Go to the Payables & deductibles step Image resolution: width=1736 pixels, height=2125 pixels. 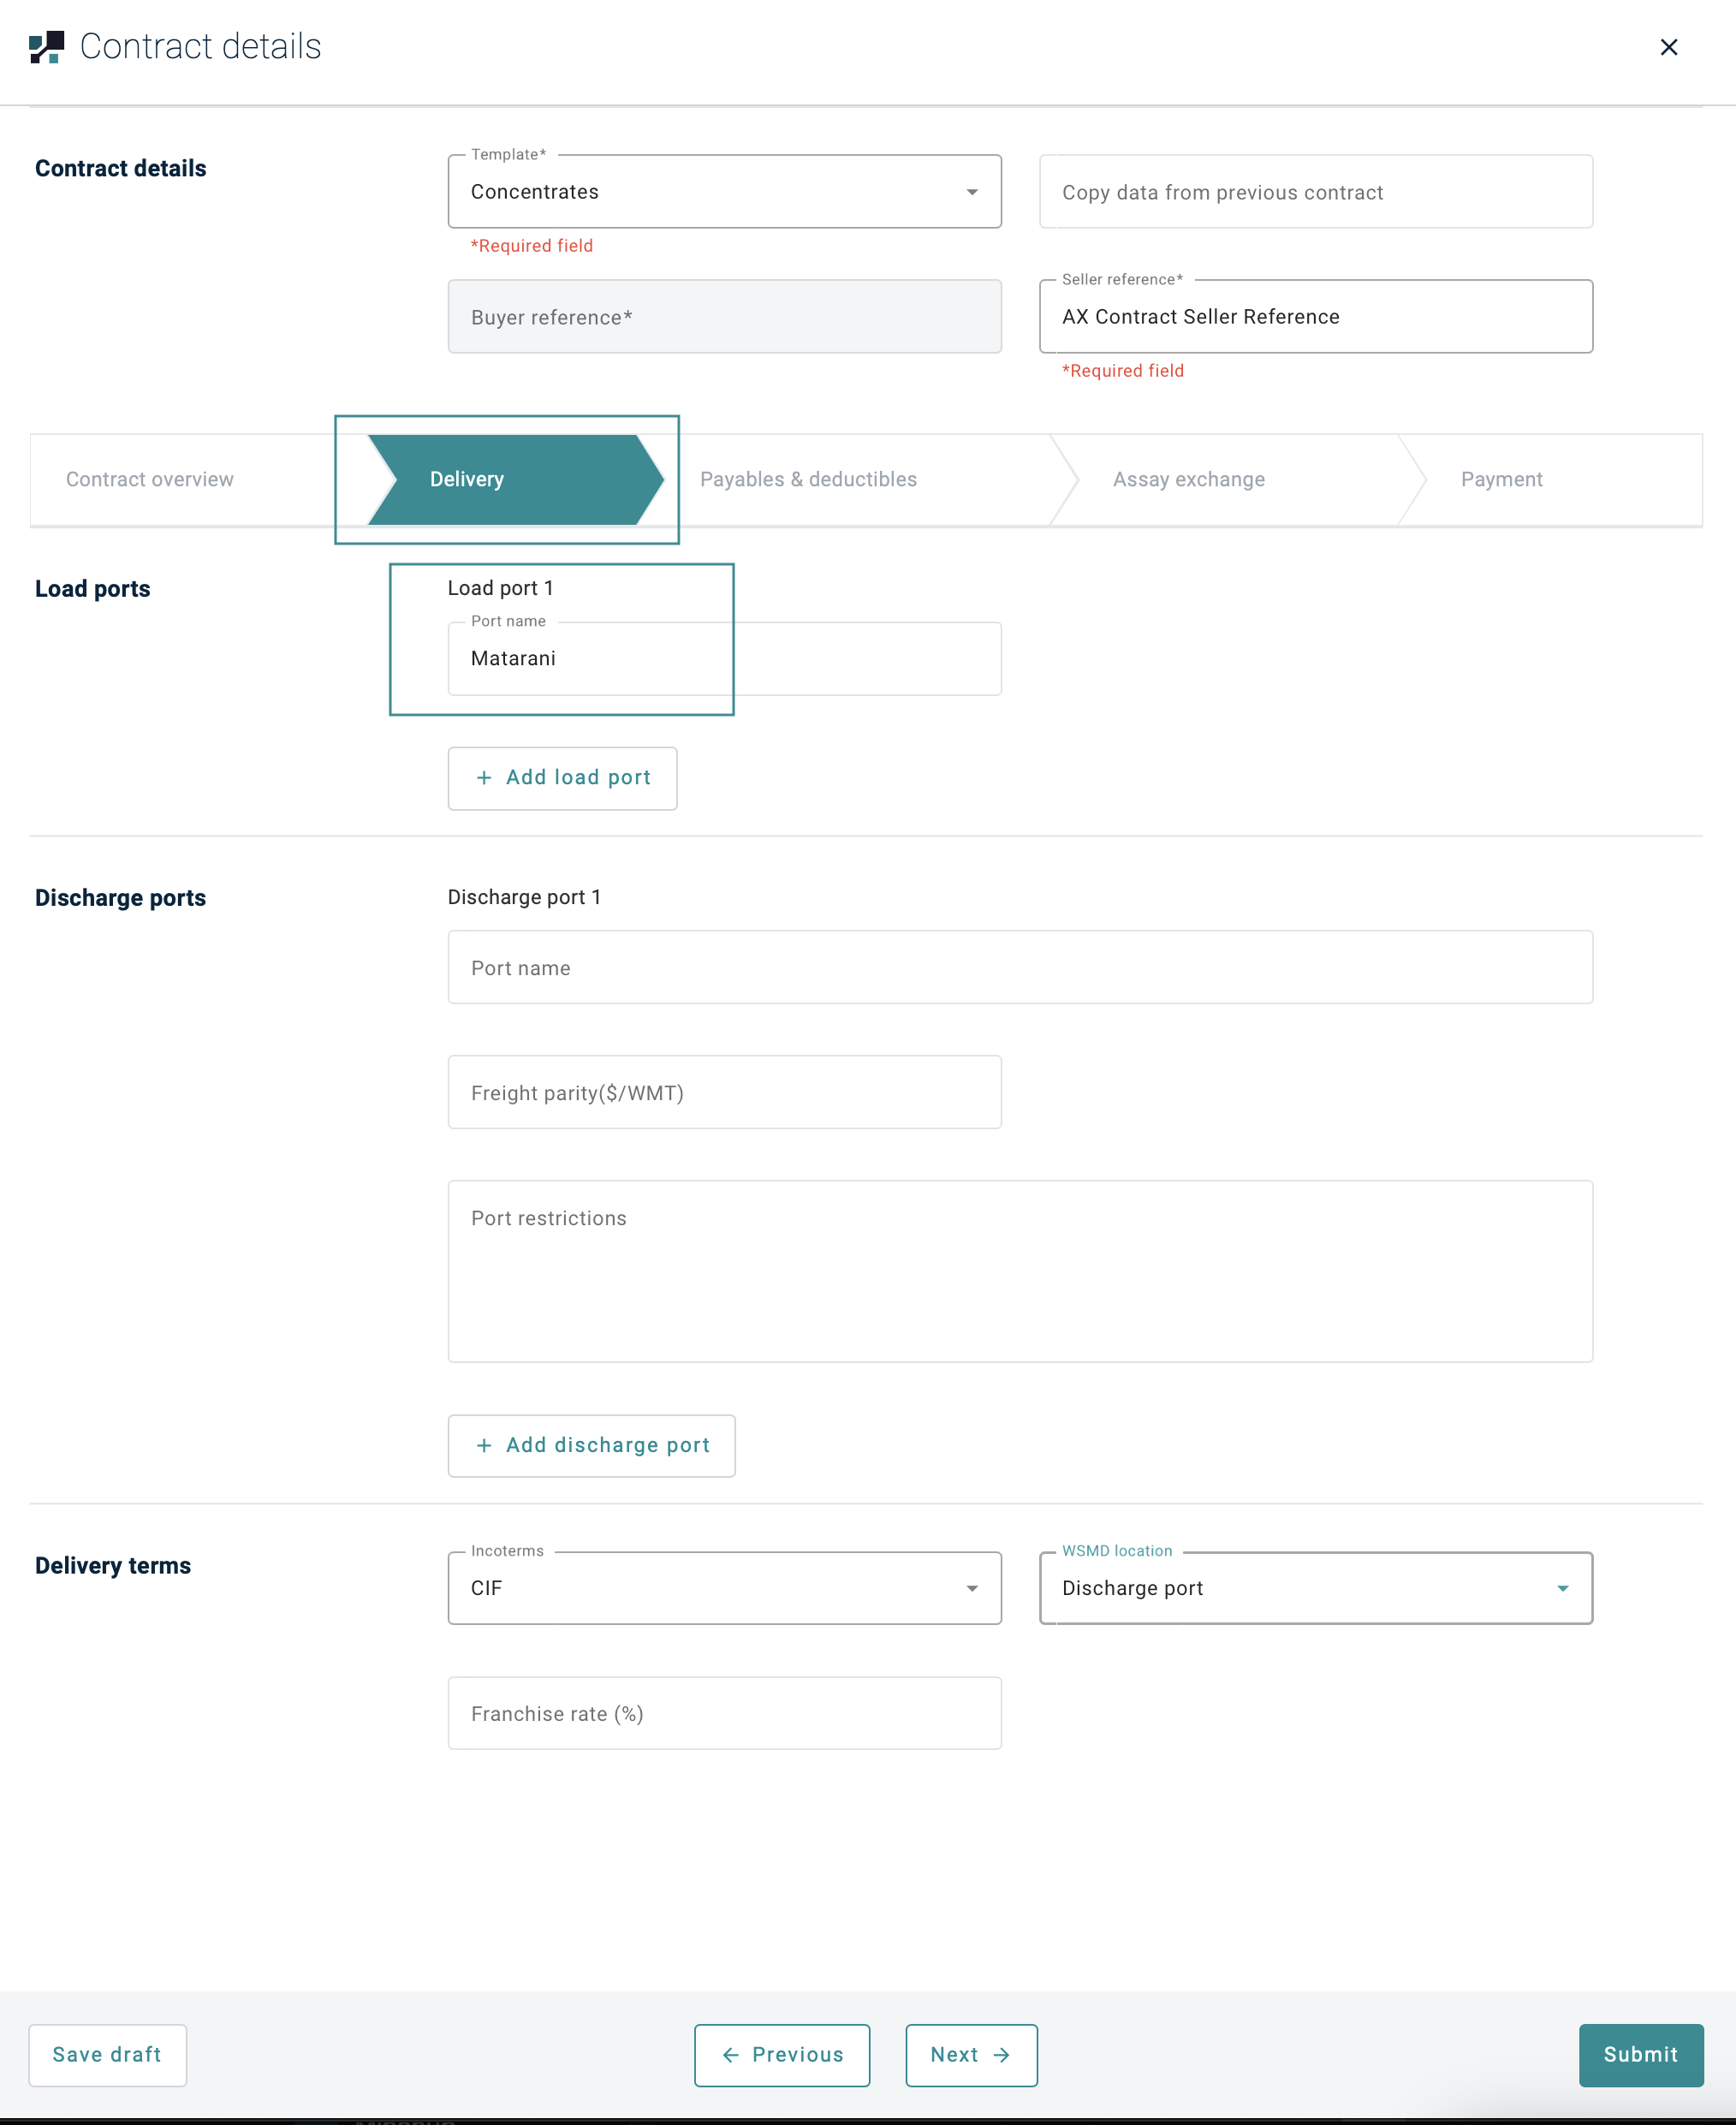tap(808, 480)
